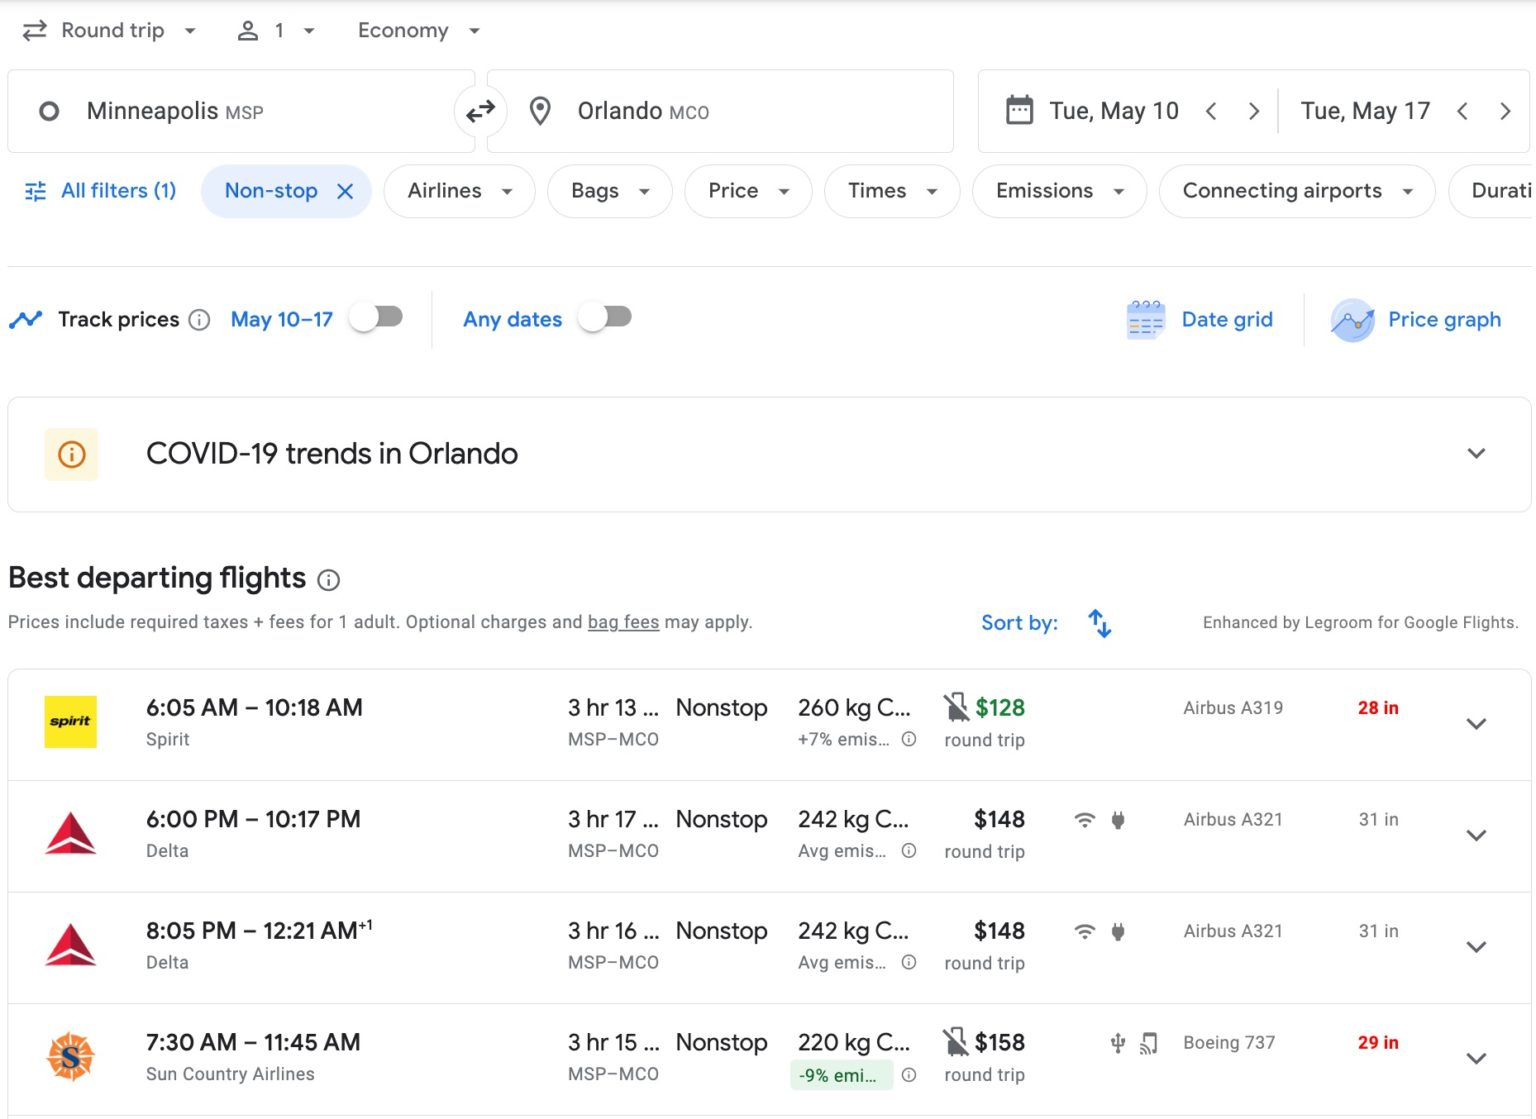Viewport: 1536px width, 1119px height.
Task: Open the Airlines filter dropdown
Action: pos(459,191)
